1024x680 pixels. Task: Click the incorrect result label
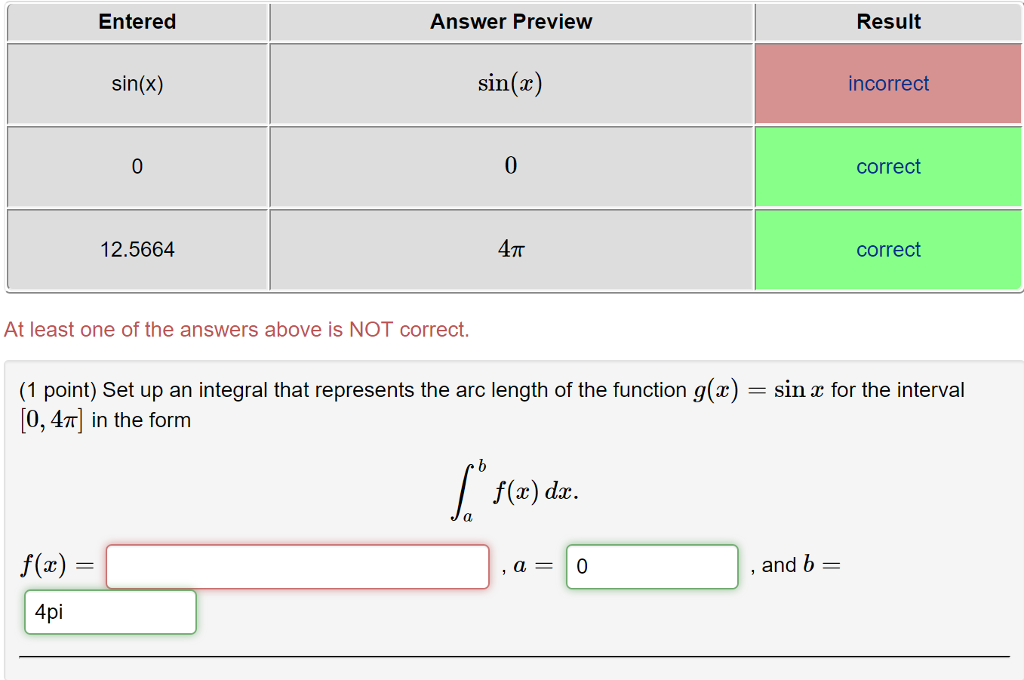pyautogui.click(x=888, y=83)
